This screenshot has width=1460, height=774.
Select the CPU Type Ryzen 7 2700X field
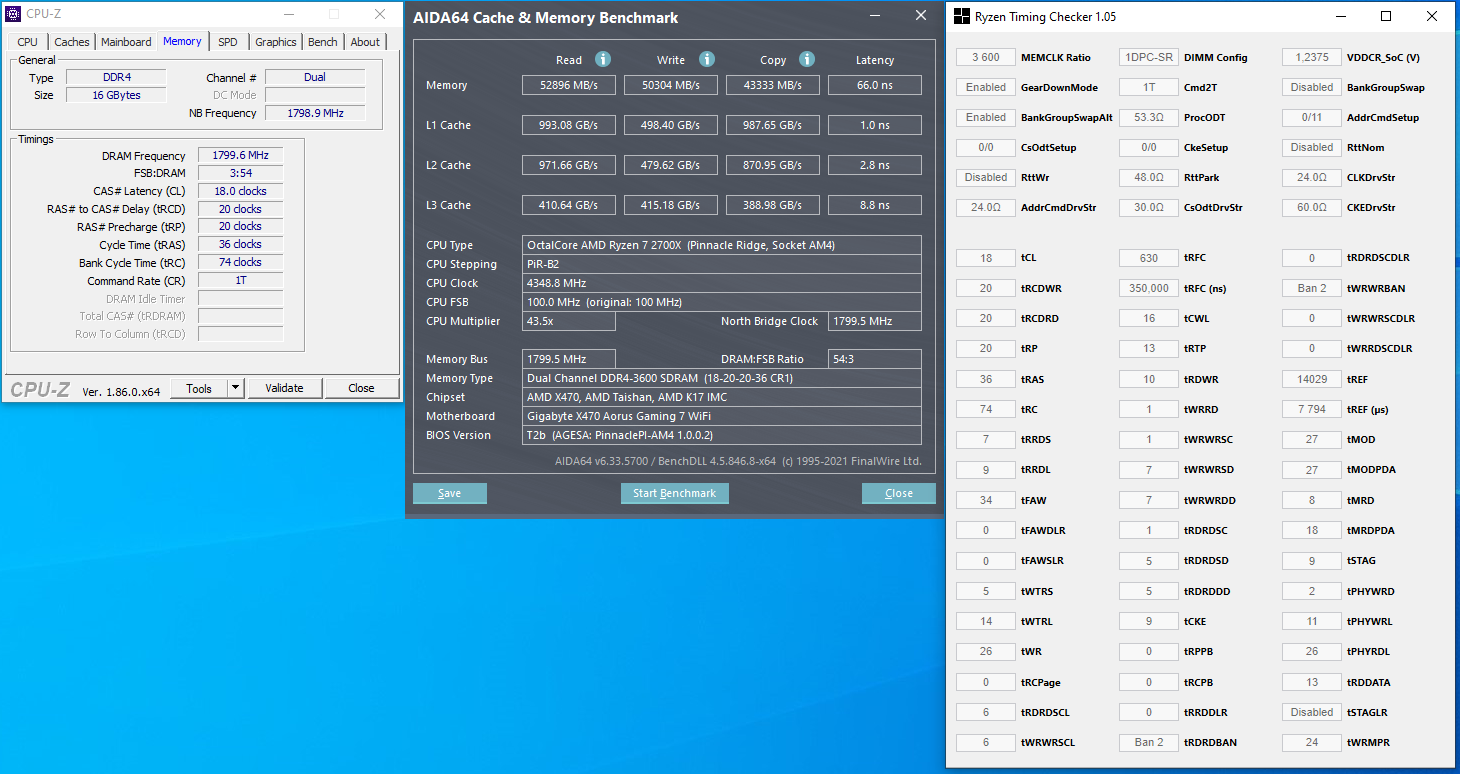(x=722, y=245)
